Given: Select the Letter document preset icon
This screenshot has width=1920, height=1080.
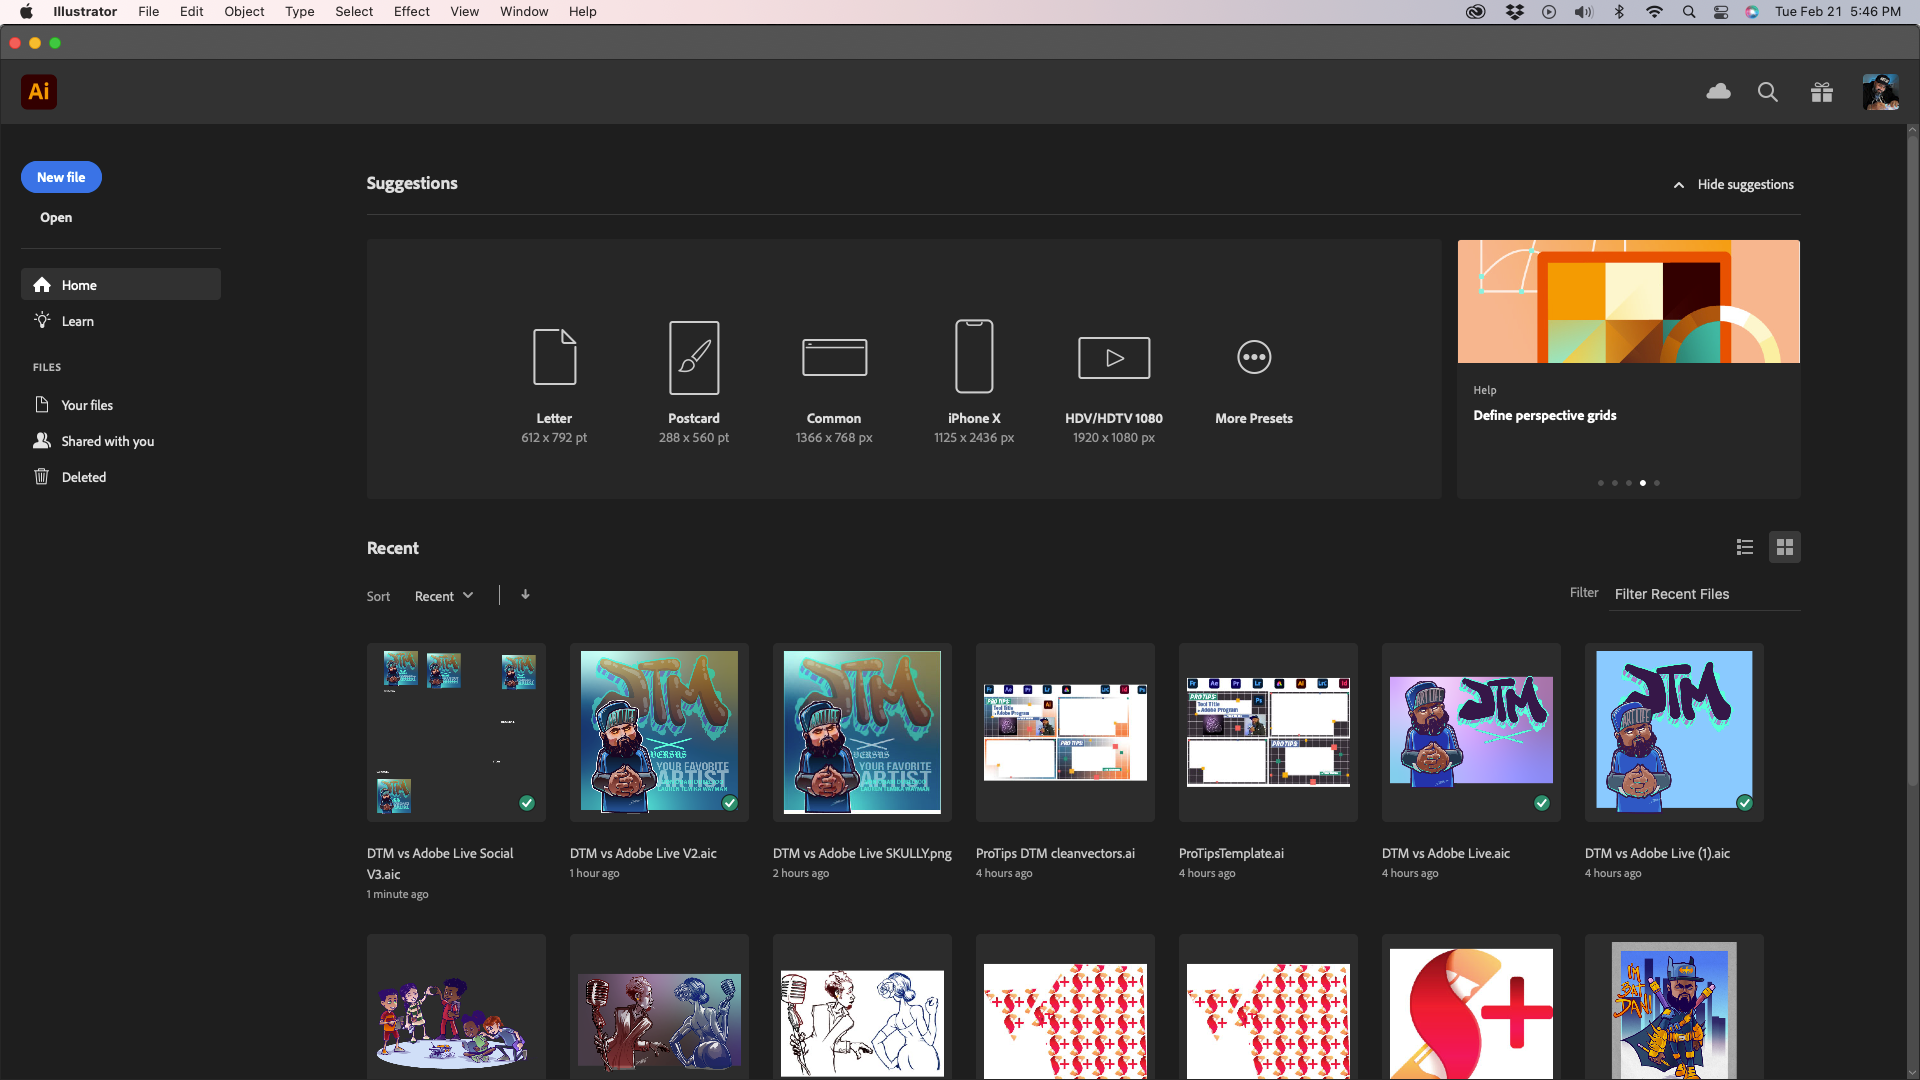Looking at the screenshot, I should tap(554, 357).
